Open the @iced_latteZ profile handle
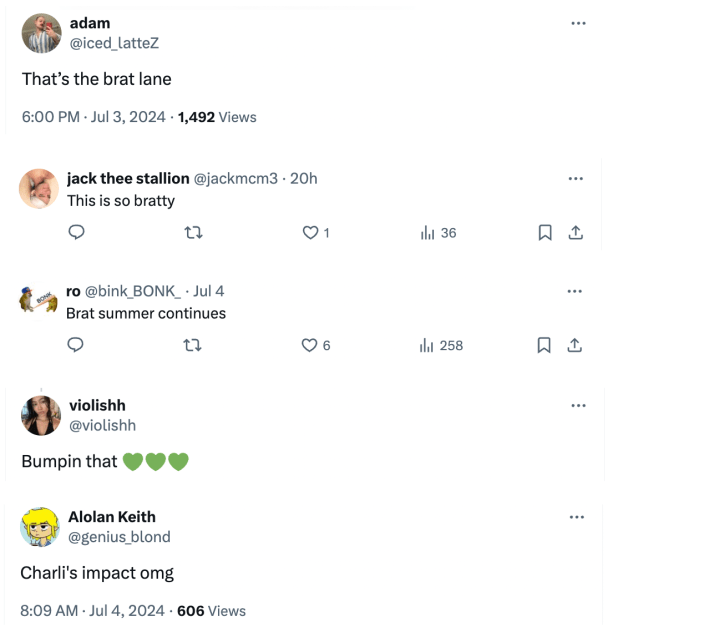 114,42
